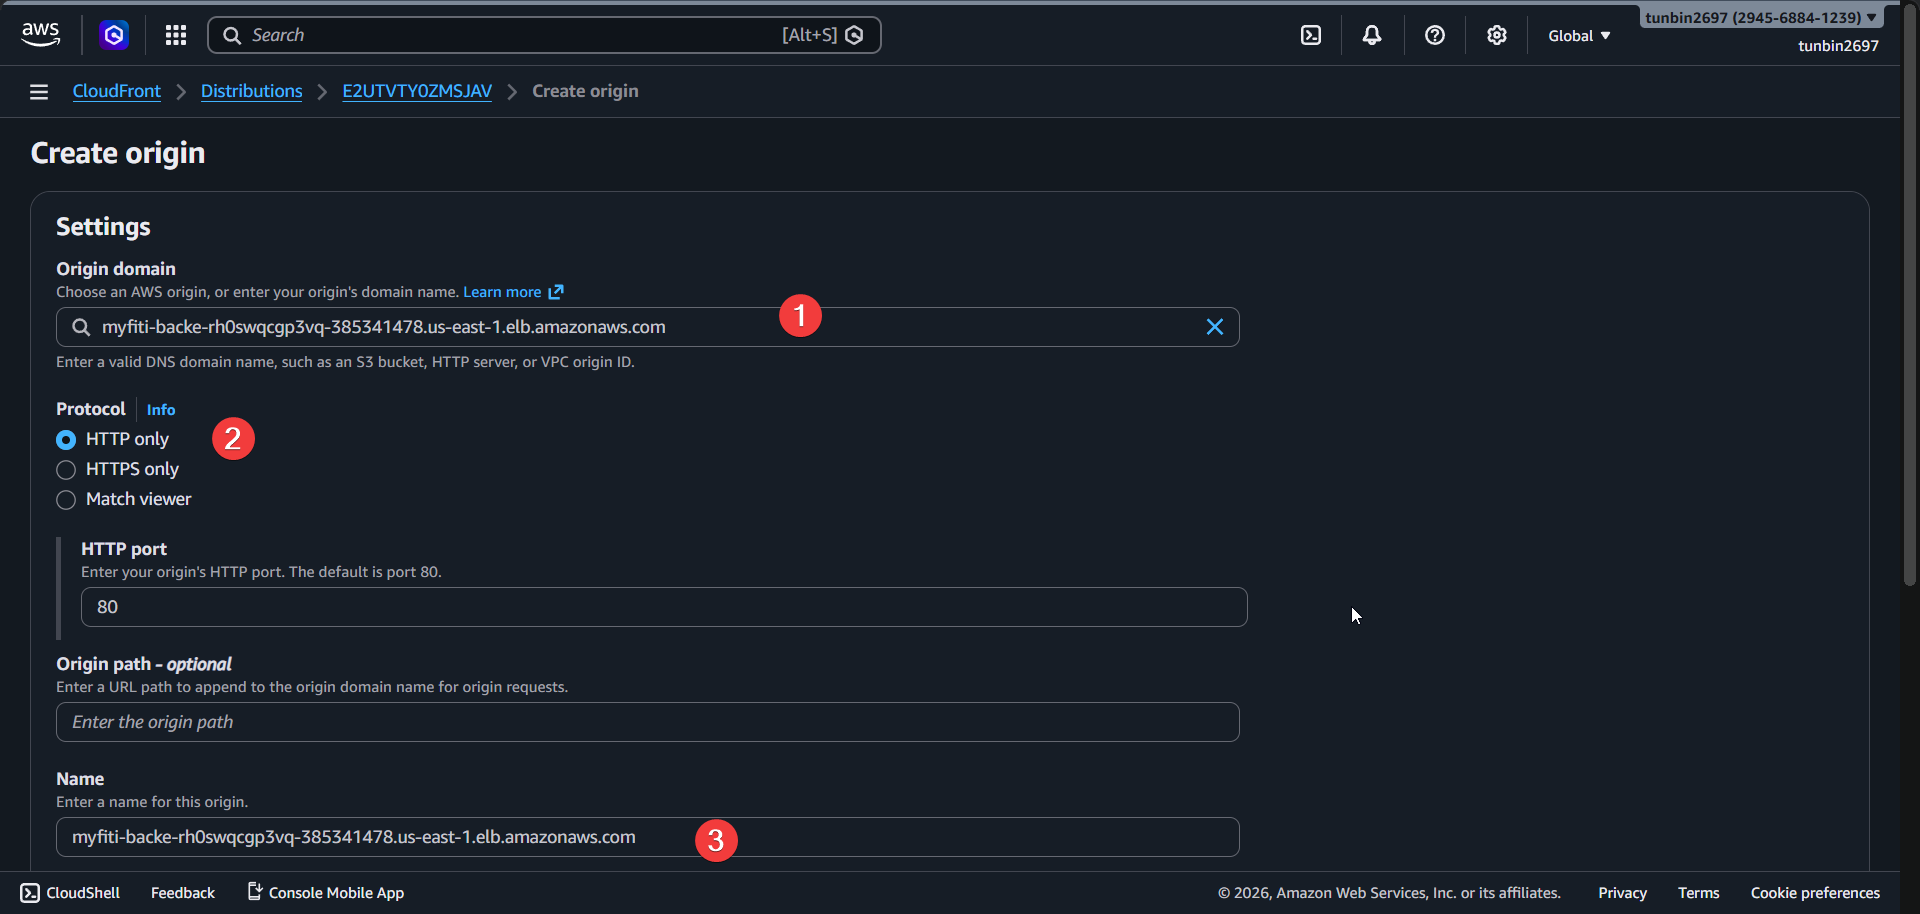The width and height of the screenshot is (1920, 914).
Task: Select the HTTP only protocol option
Action: click(x=65, y=439)
